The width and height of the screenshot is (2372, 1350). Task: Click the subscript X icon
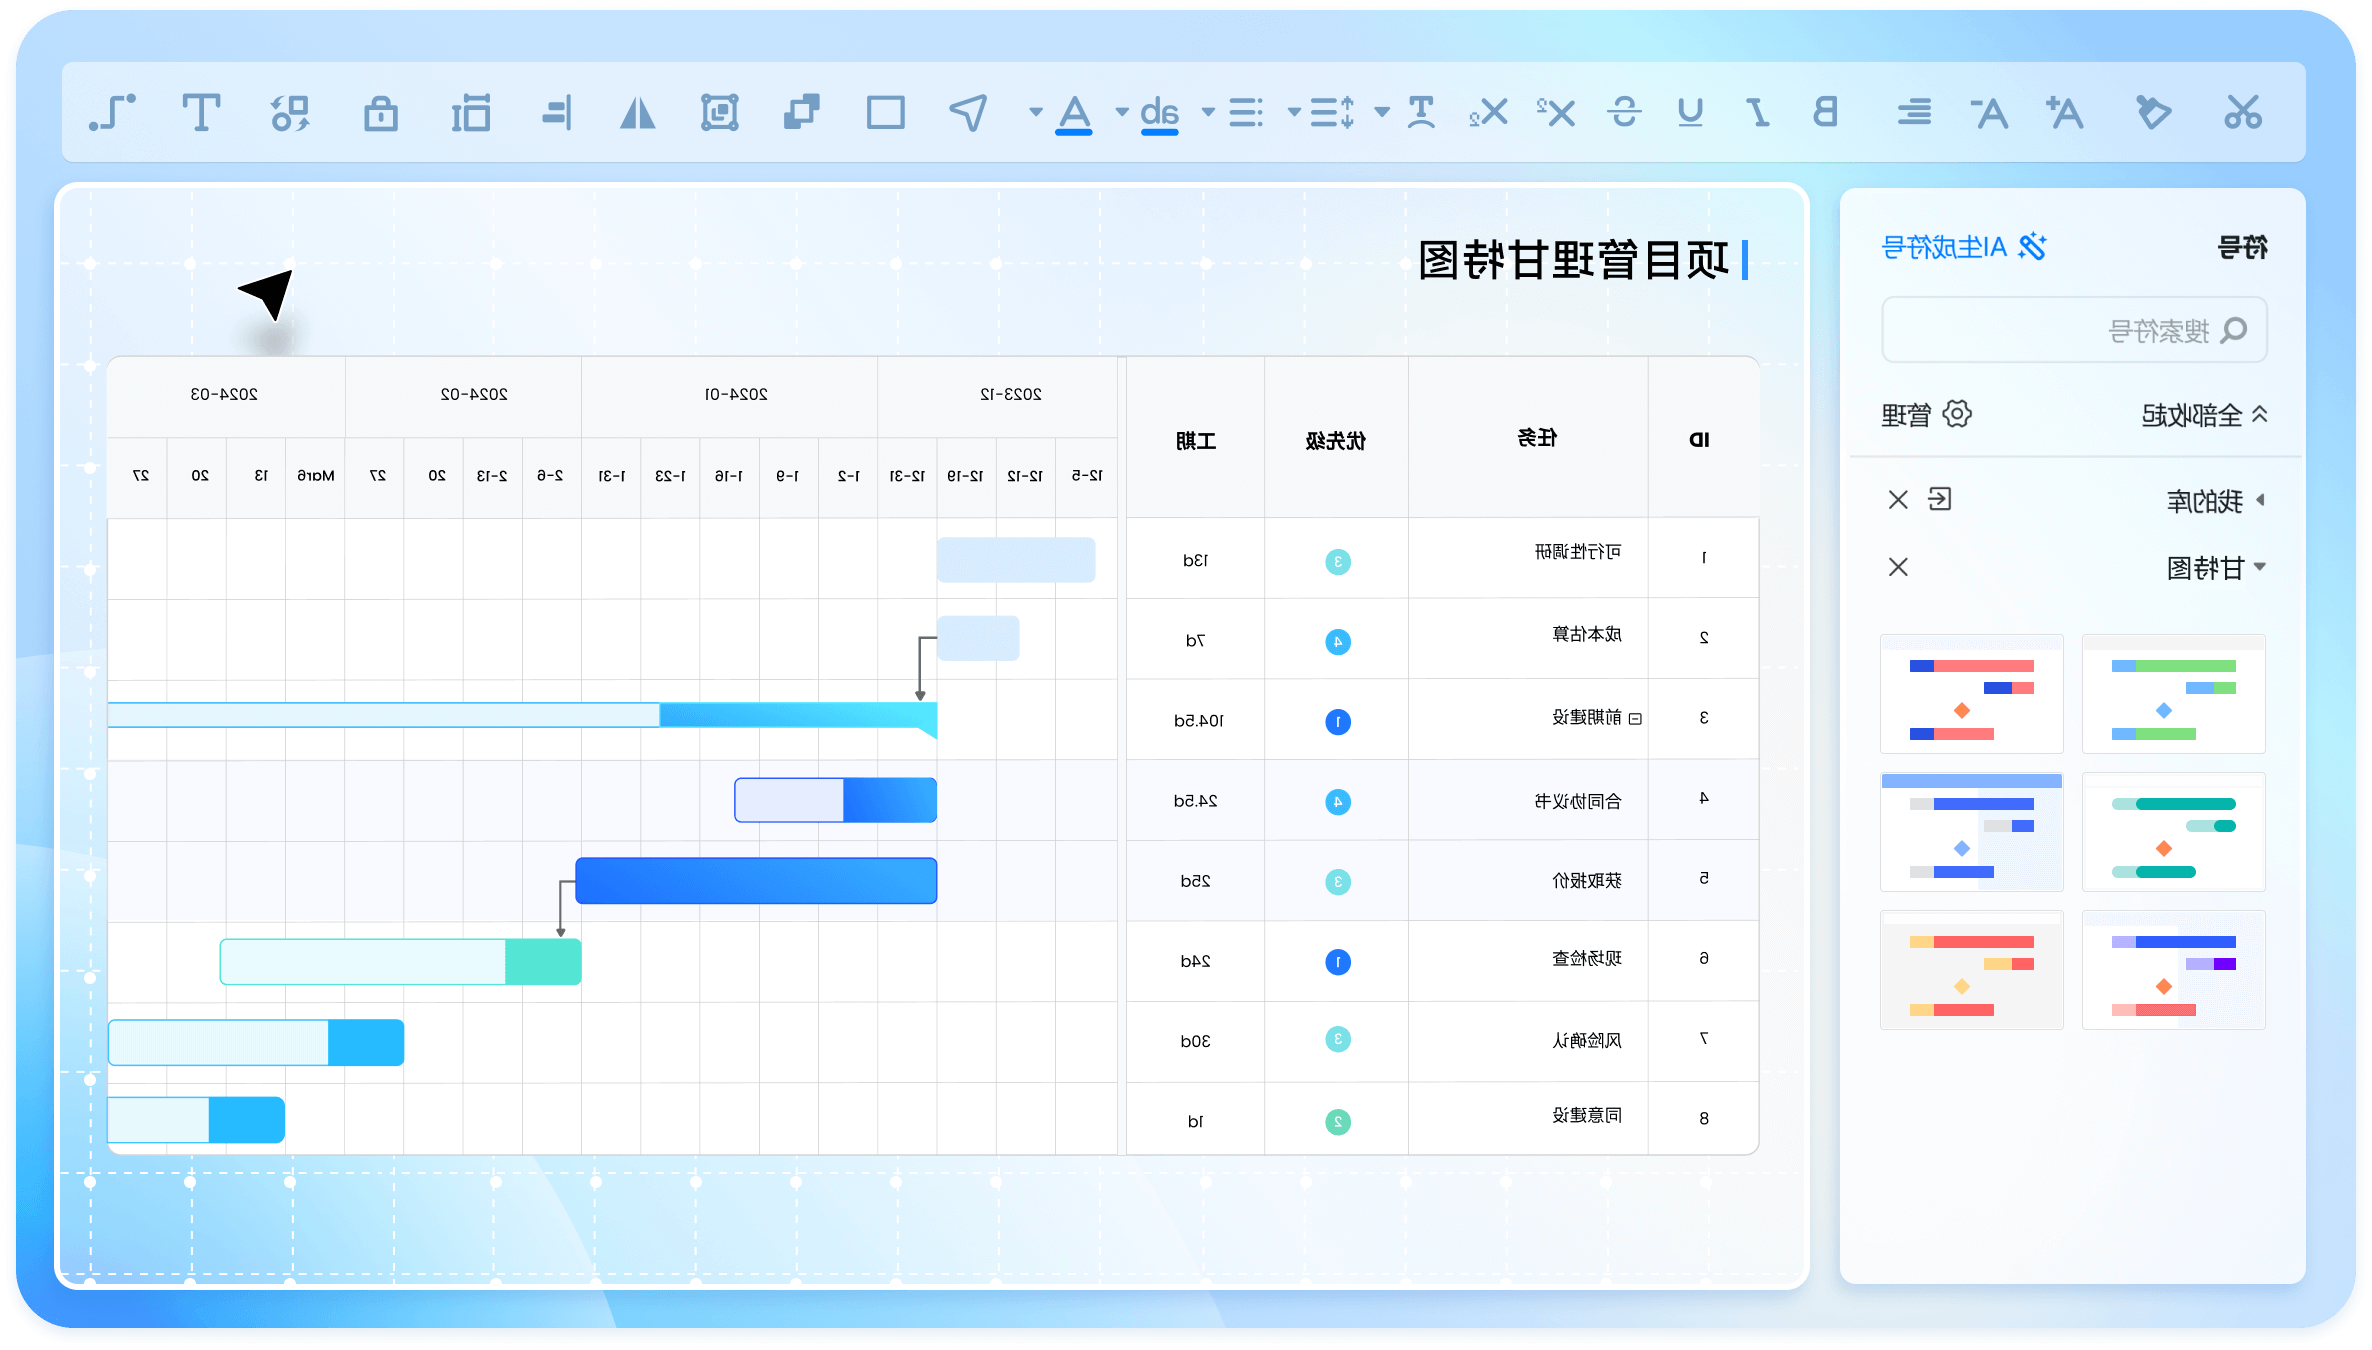point(1489,112)
